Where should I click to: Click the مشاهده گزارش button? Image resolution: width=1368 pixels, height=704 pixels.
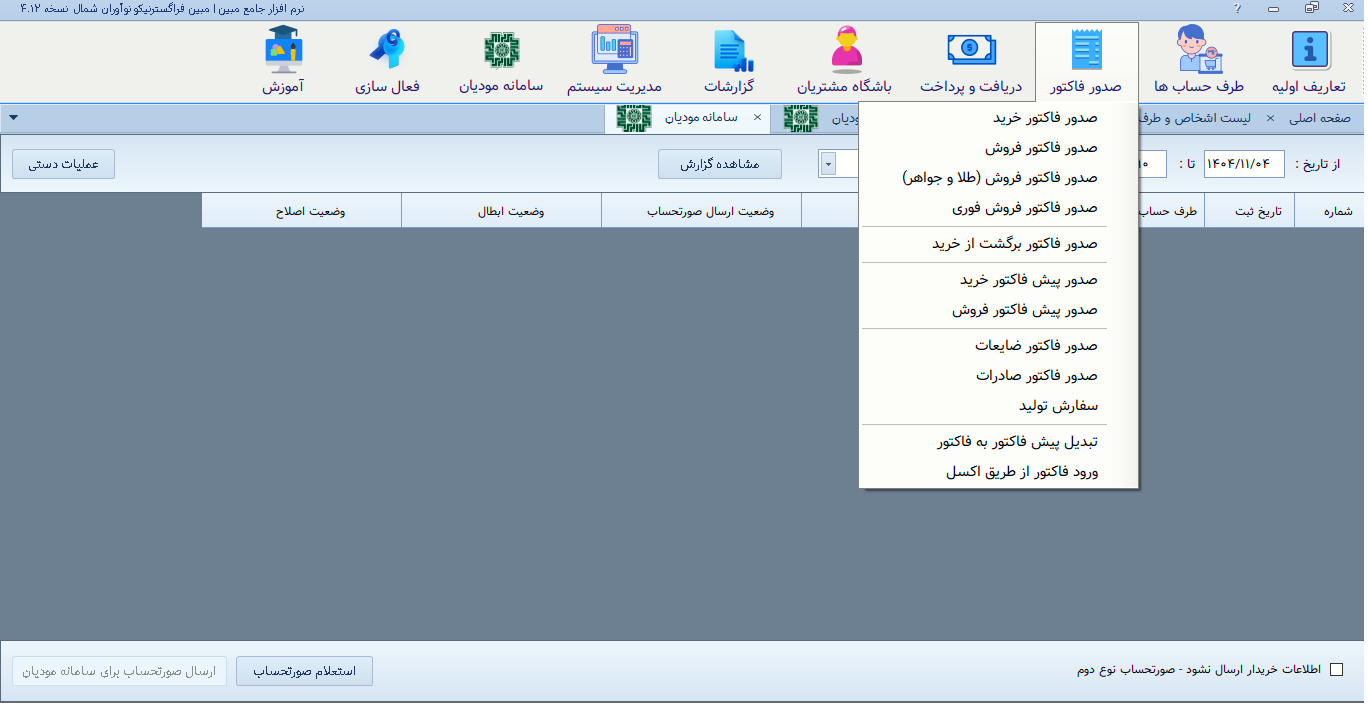[x=720, y=164]
